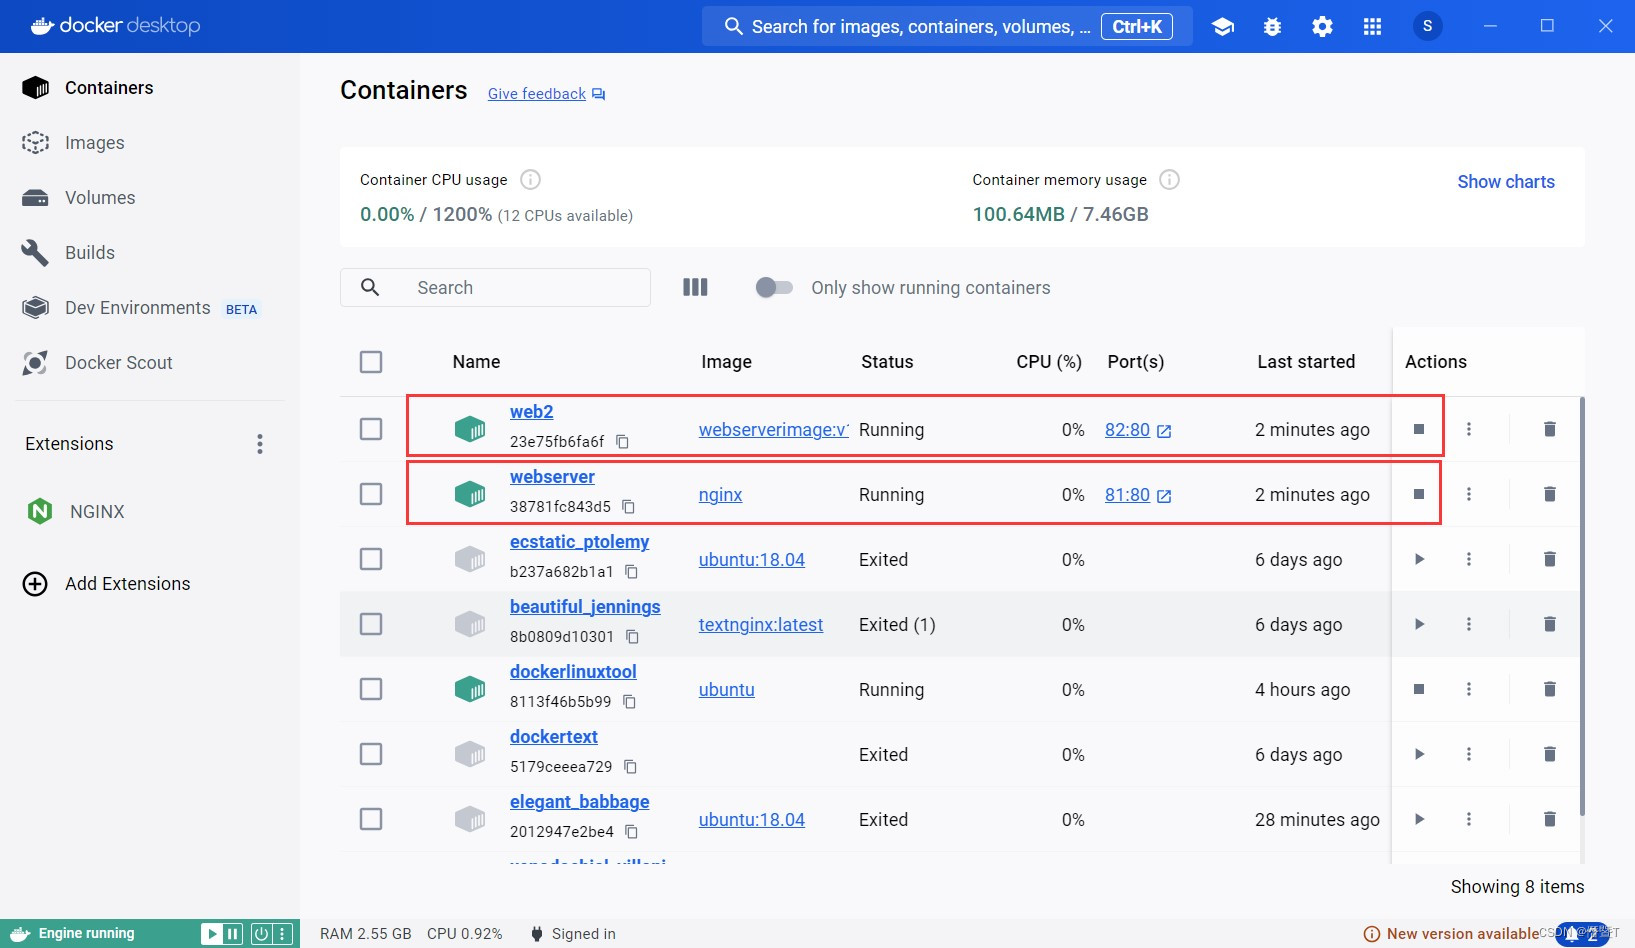Open the webserverimage image link
The width and height of the screenshot is (1635, 948).
point(773,430)
